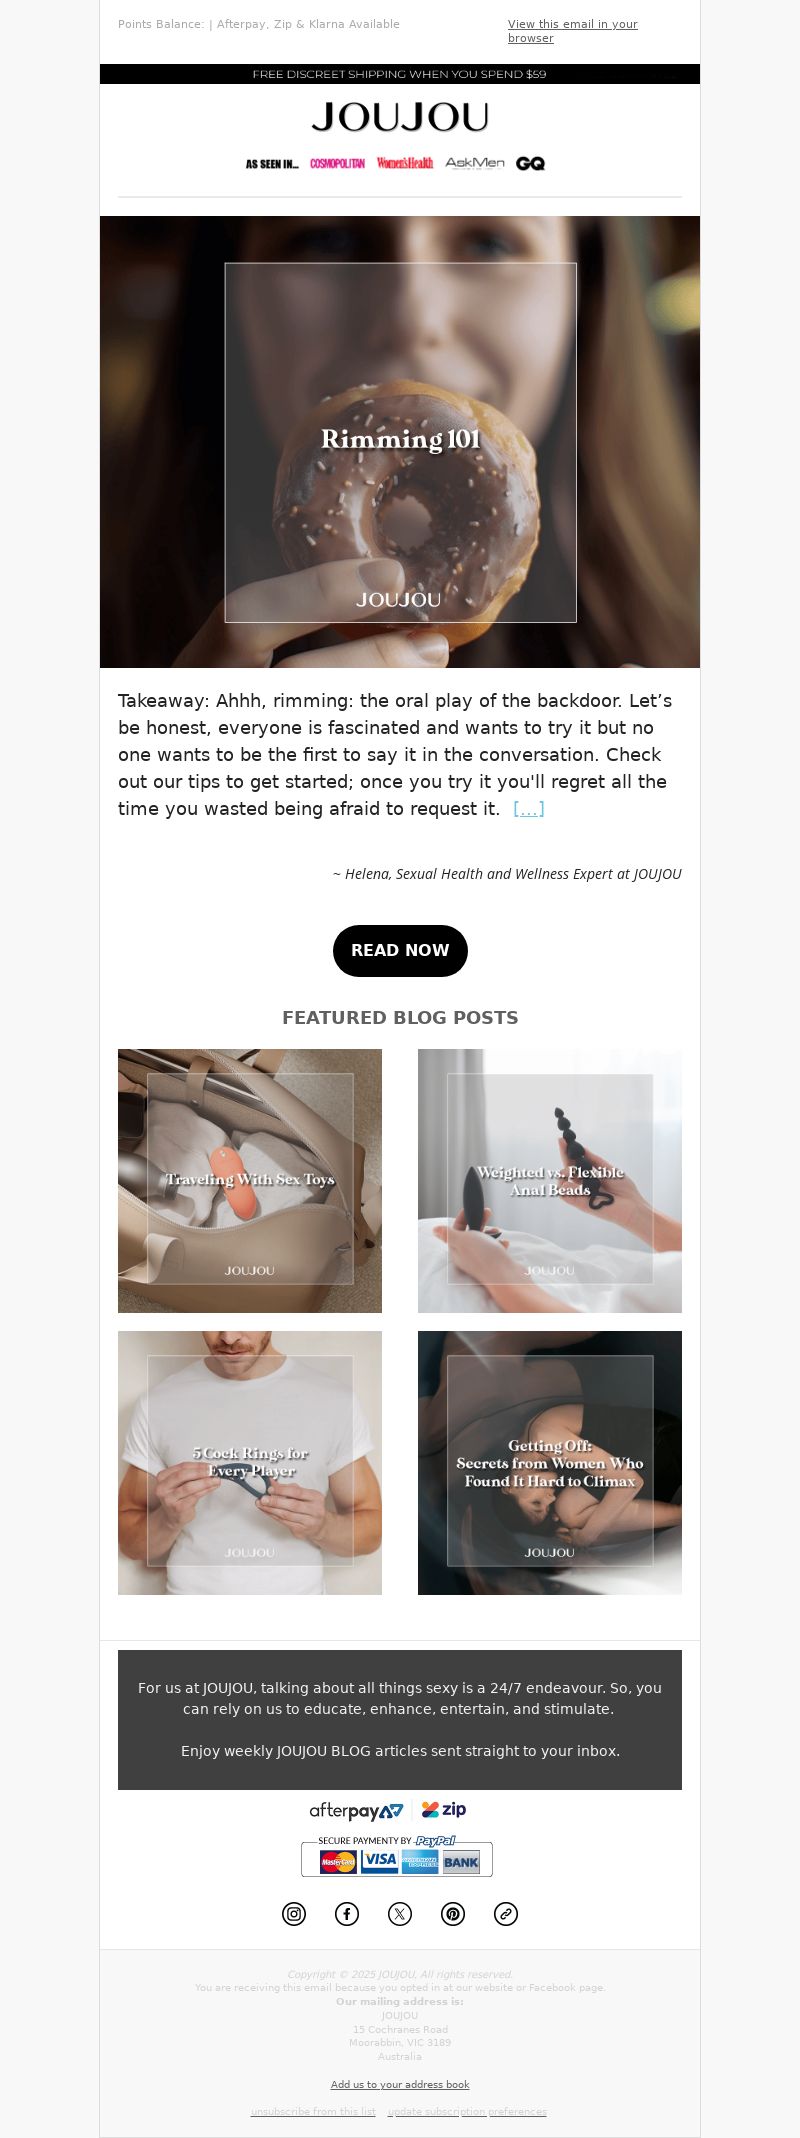Open the X (Twitter) social icon
Screen dimensions: 800x2138
coord(400,1914)
